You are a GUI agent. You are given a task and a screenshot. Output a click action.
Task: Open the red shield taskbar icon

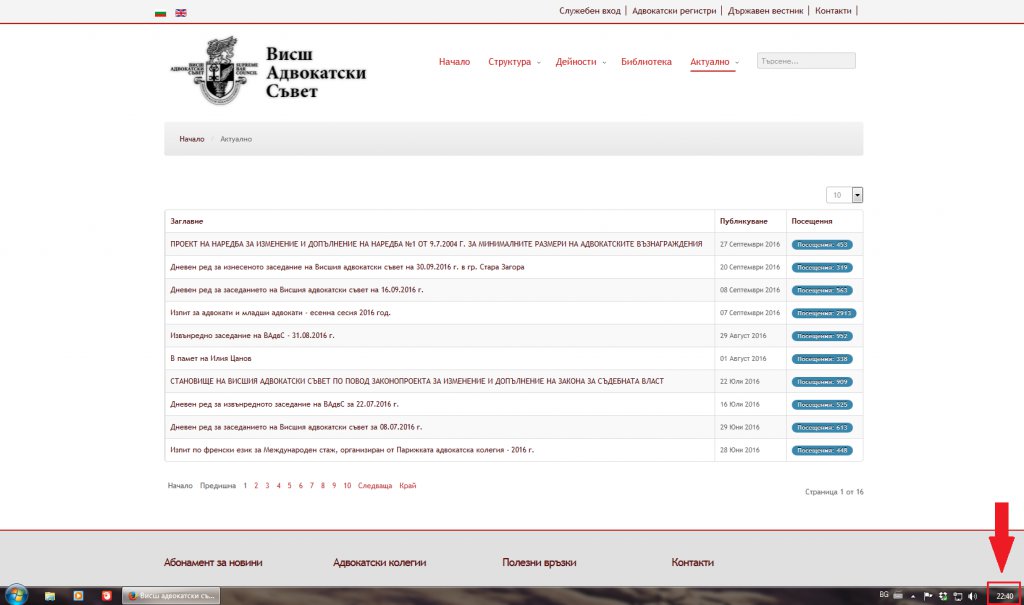[x=106, y=596]
